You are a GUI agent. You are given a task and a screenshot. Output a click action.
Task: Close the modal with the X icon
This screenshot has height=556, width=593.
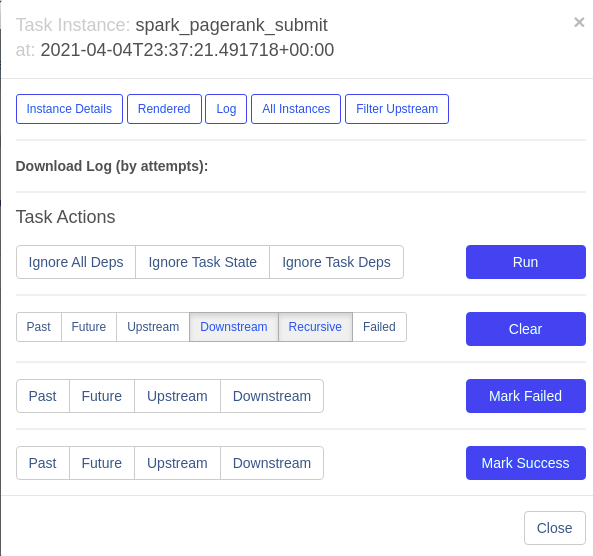click(x=579, y=22)
